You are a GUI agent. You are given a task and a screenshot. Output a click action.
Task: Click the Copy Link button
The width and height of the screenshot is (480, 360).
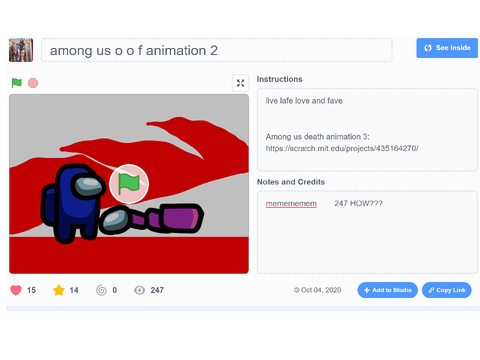click(x=447, y=290)
